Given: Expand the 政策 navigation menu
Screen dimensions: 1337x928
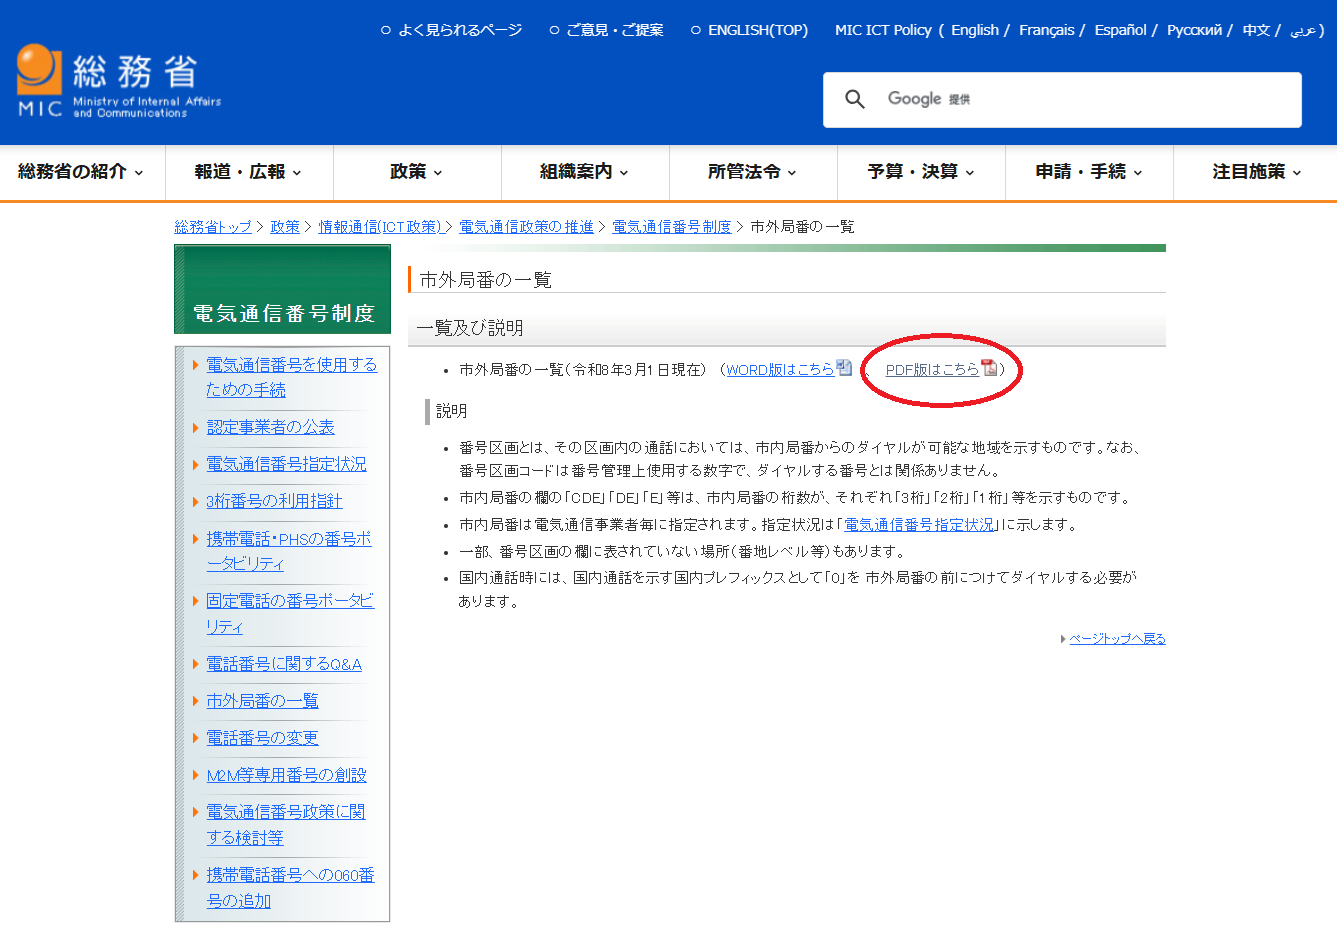Looking at the screenshot, I should click(x=417, y=172).
